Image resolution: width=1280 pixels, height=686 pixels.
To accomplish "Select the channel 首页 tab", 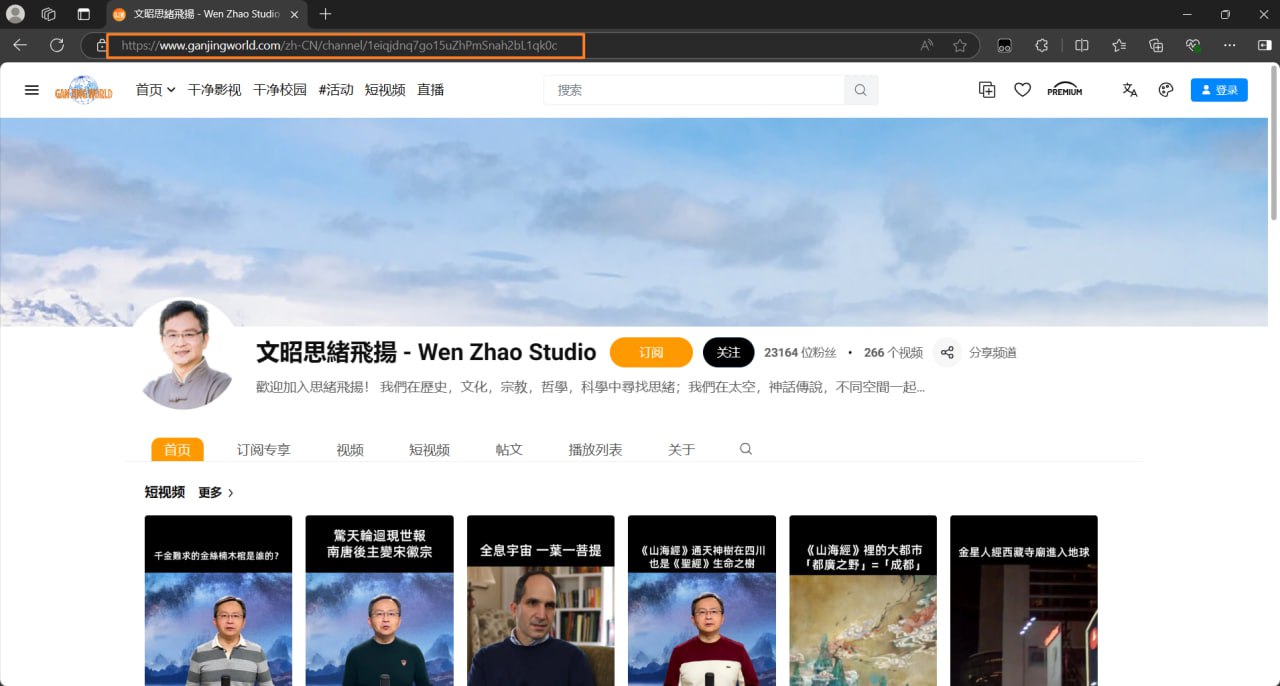I will [x=178, y=449].
